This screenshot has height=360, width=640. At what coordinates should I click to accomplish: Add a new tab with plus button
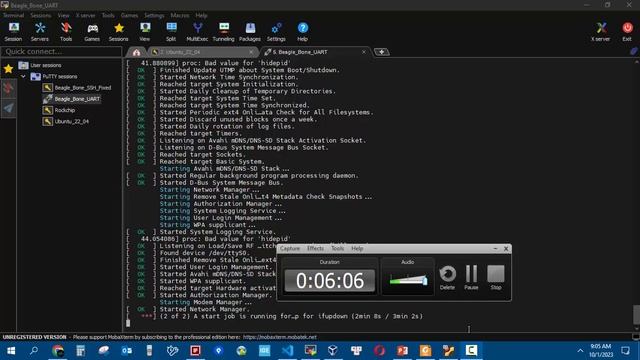point(381,52)
